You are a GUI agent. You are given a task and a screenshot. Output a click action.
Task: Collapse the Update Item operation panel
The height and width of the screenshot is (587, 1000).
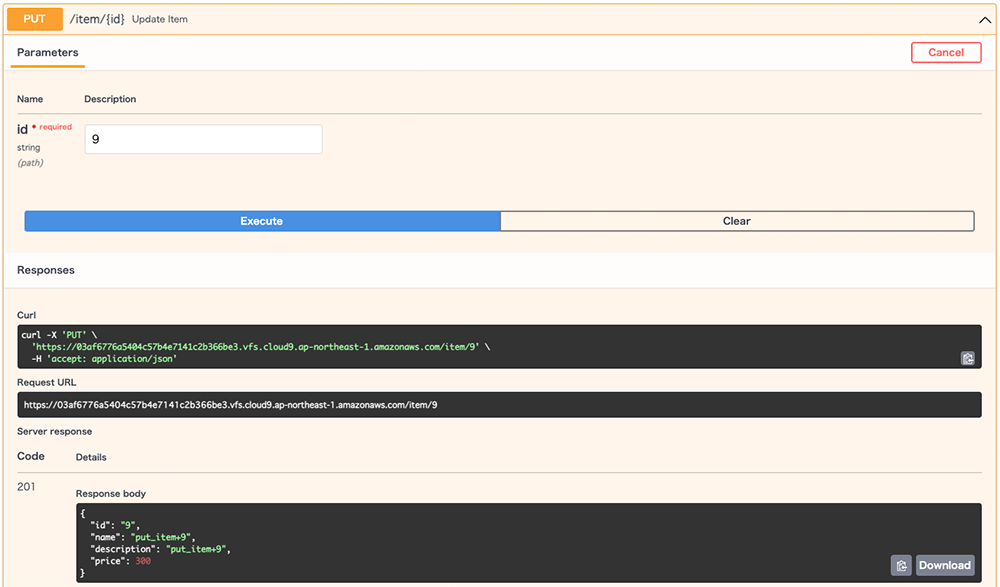pyautogui.click(x=984, y=19)
